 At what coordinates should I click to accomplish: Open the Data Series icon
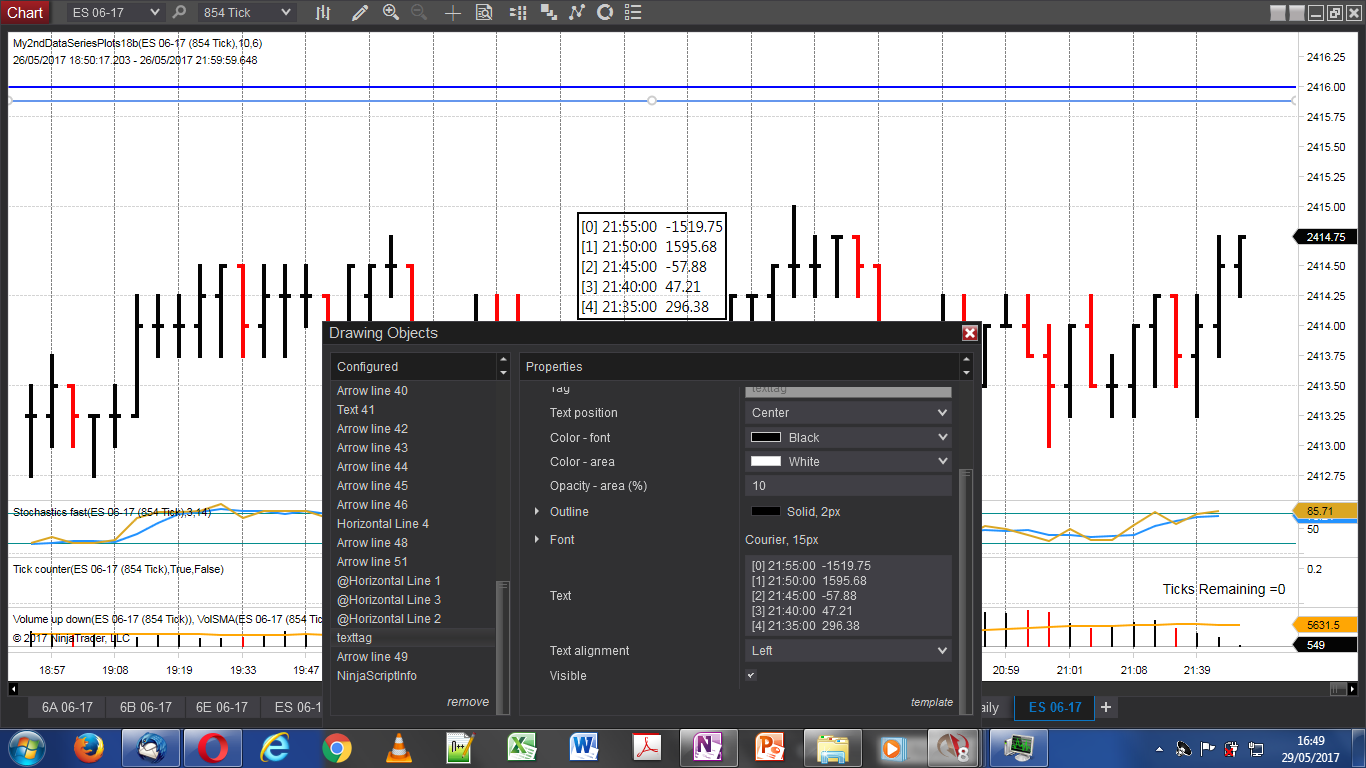tap(548, 13)
